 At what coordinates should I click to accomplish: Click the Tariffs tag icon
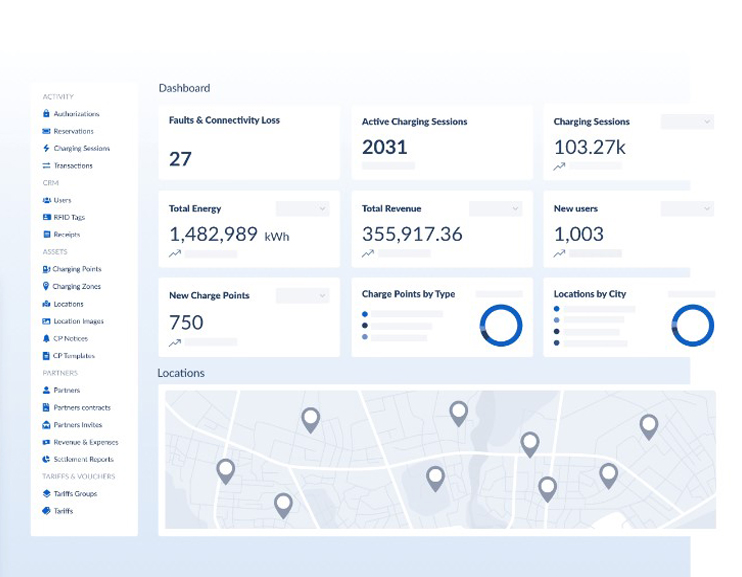click(46, 511)
